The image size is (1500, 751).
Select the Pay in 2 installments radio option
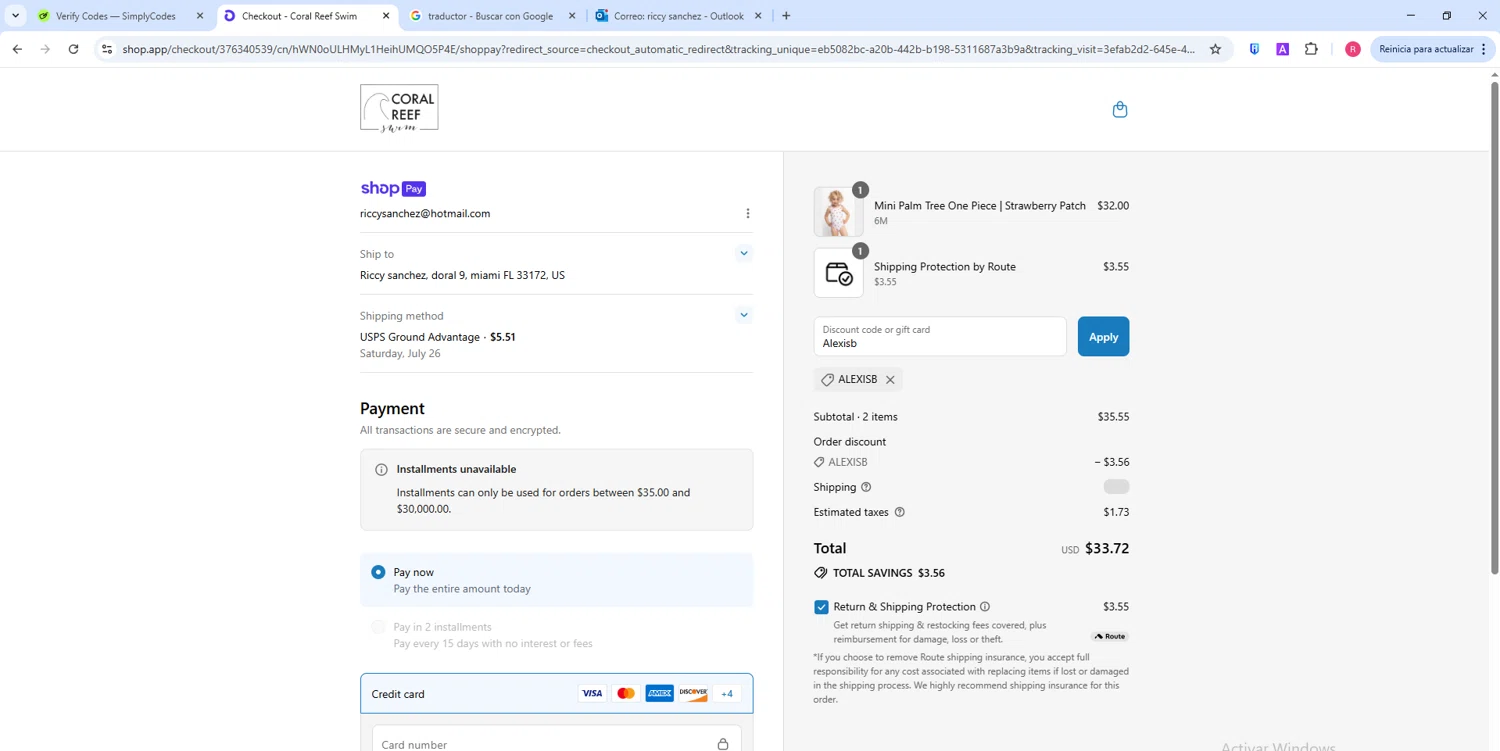coord(378,627)
